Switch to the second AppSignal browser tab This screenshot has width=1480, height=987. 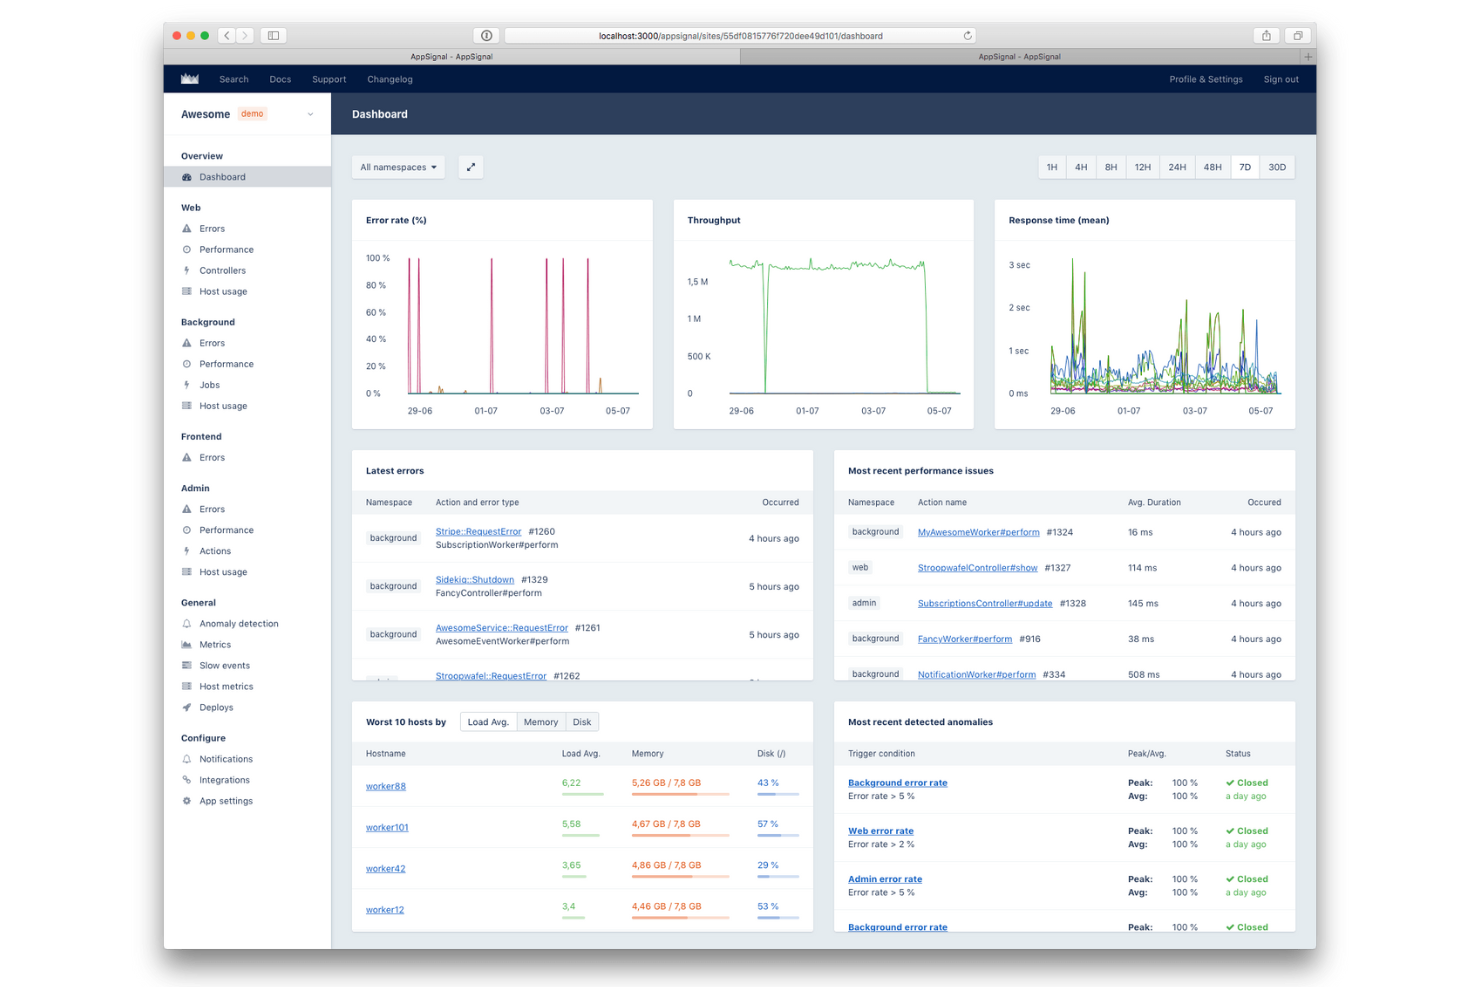1020,57
